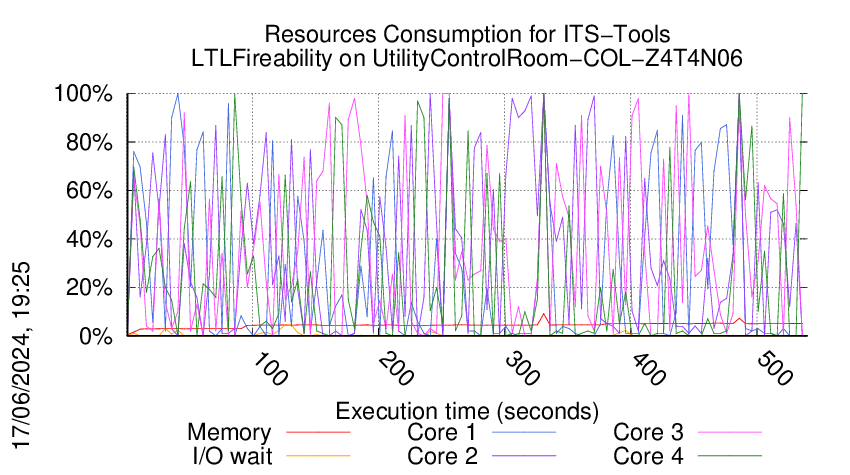Click the 100 x-axis tick label
Screen dimensions: 850x475
coord(270,369)
